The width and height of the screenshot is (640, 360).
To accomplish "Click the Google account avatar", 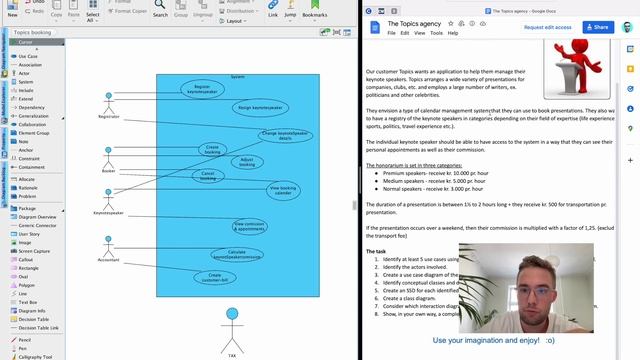I will click(x=627, y=27).
